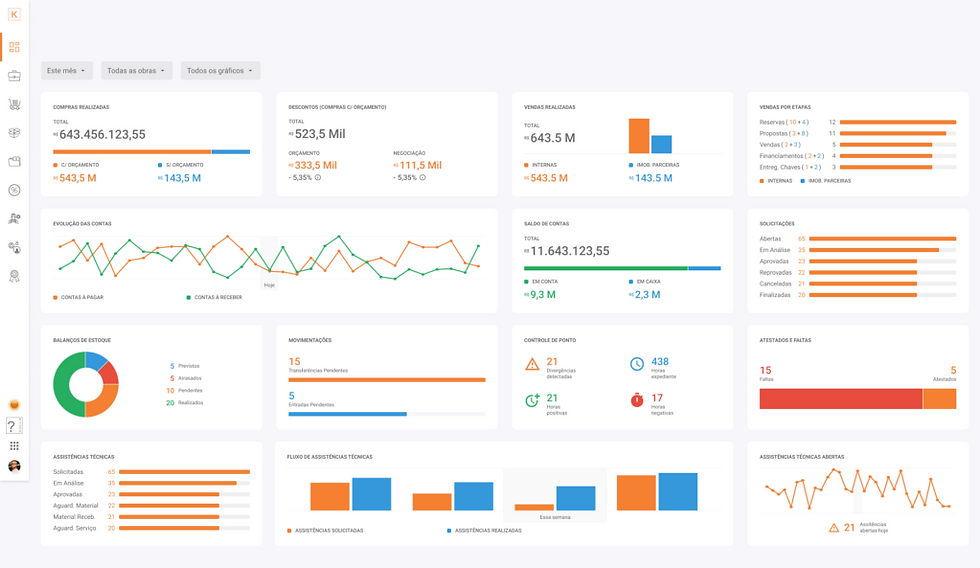Open the stock boxes icon in sidebar
Screen dimensions: 980x568
14,132
